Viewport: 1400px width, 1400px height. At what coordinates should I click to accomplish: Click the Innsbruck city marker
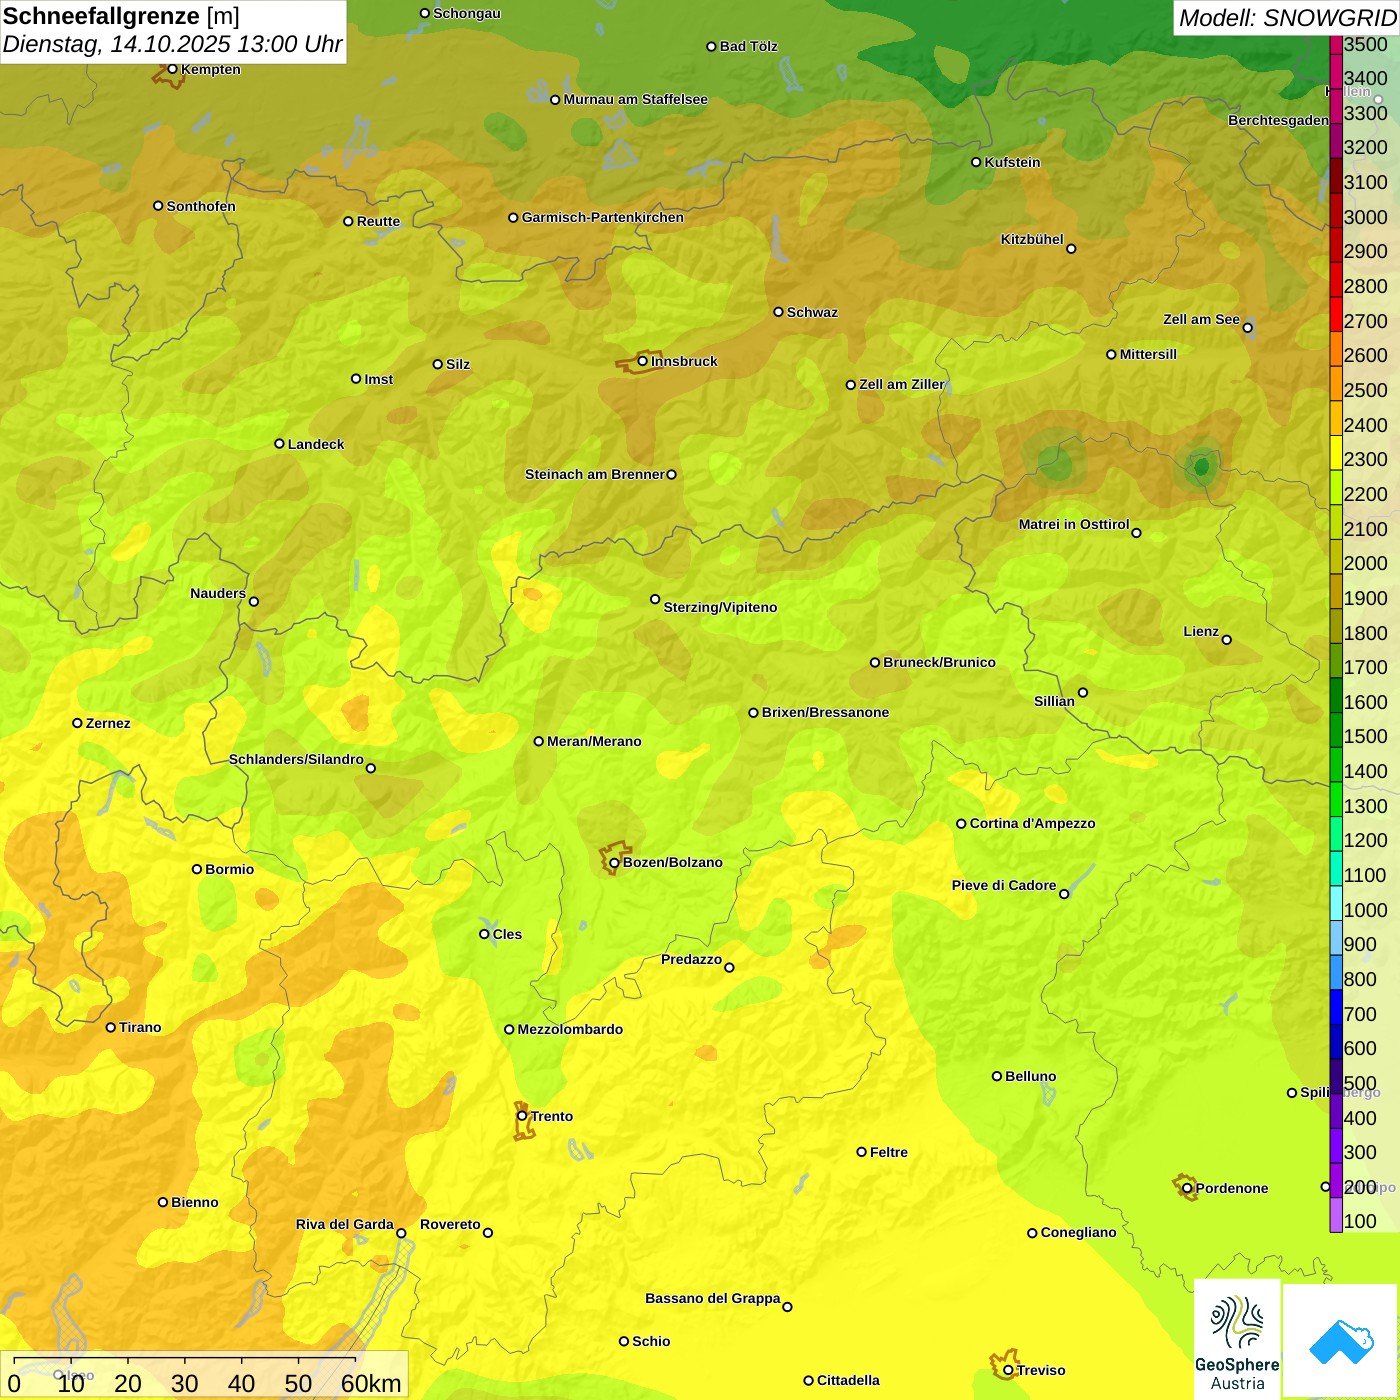click(x=643, y=361)
